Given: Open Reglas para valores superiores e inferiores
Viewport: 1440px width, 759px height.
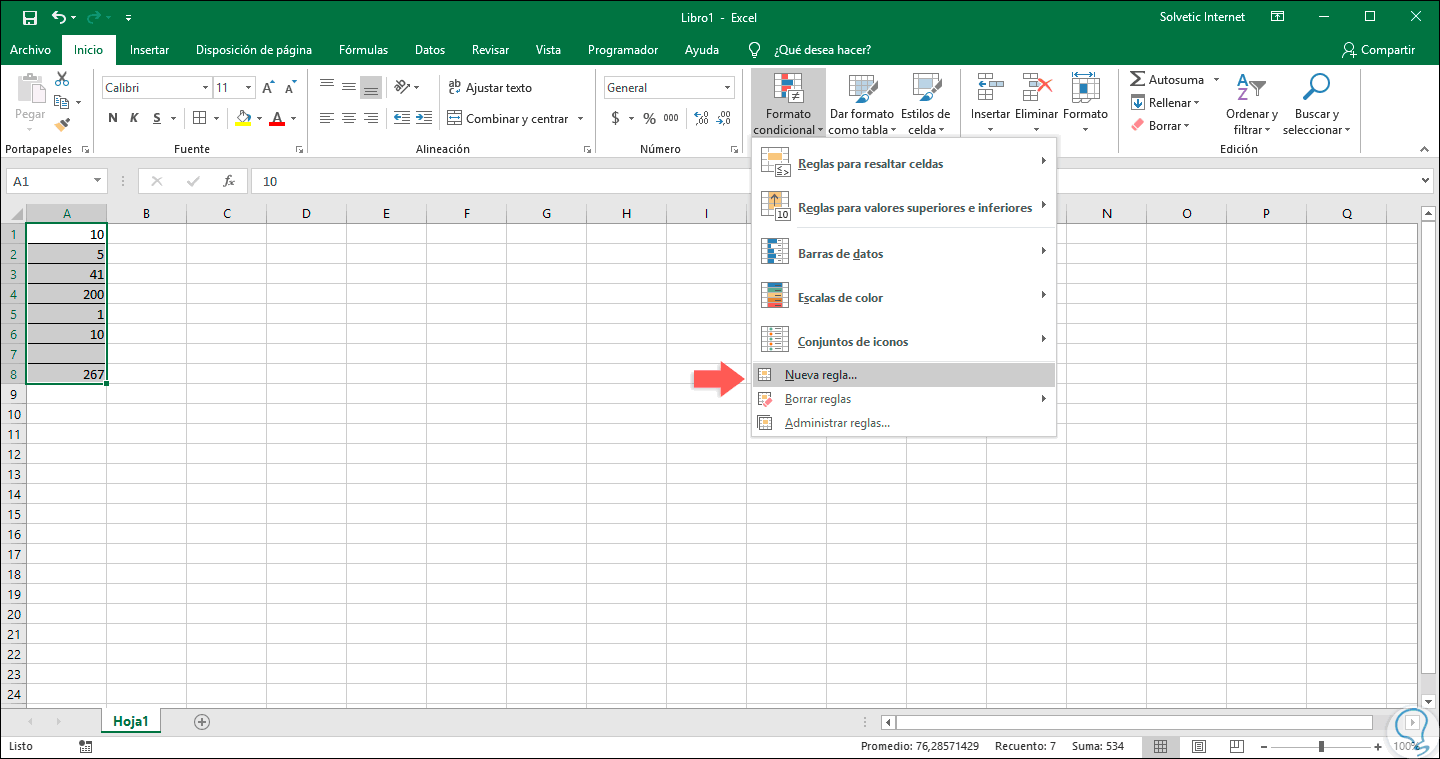Looking at the screenshot, I should click(x=903, y=207).
